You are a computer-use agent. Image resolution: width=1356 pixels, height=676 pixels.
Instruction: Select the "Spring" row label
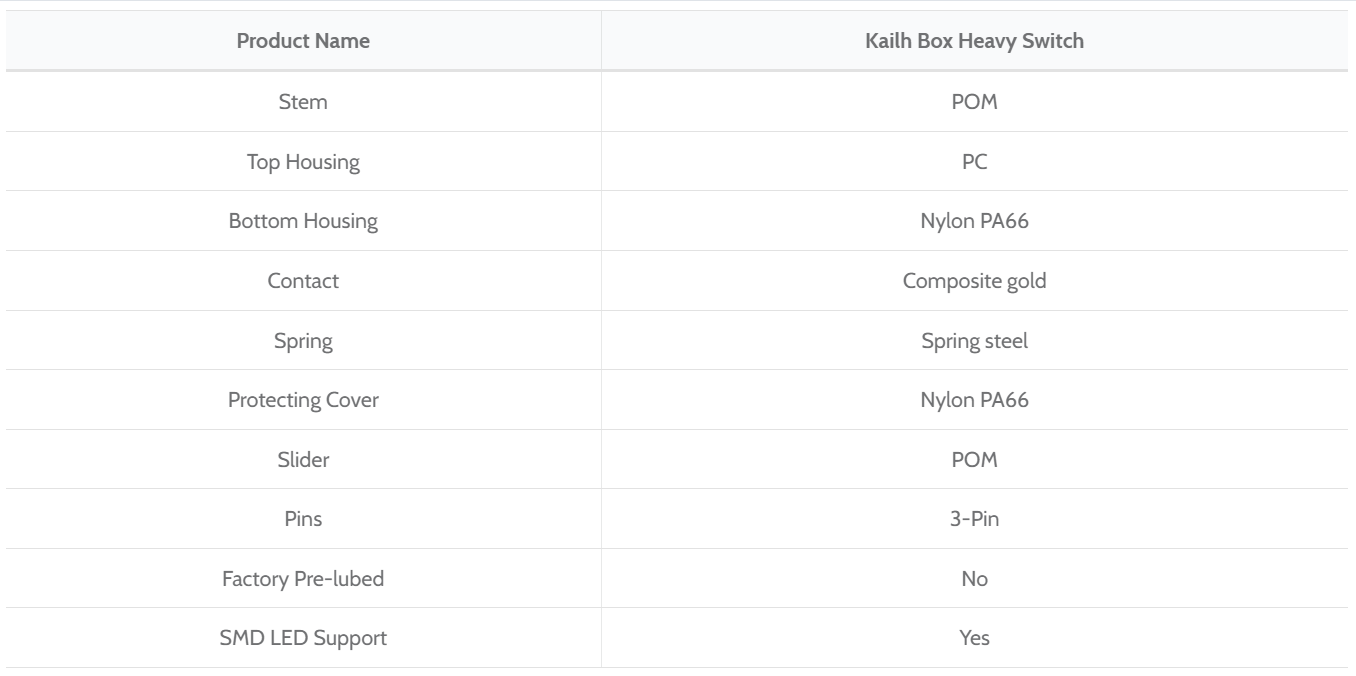[303, 341]
